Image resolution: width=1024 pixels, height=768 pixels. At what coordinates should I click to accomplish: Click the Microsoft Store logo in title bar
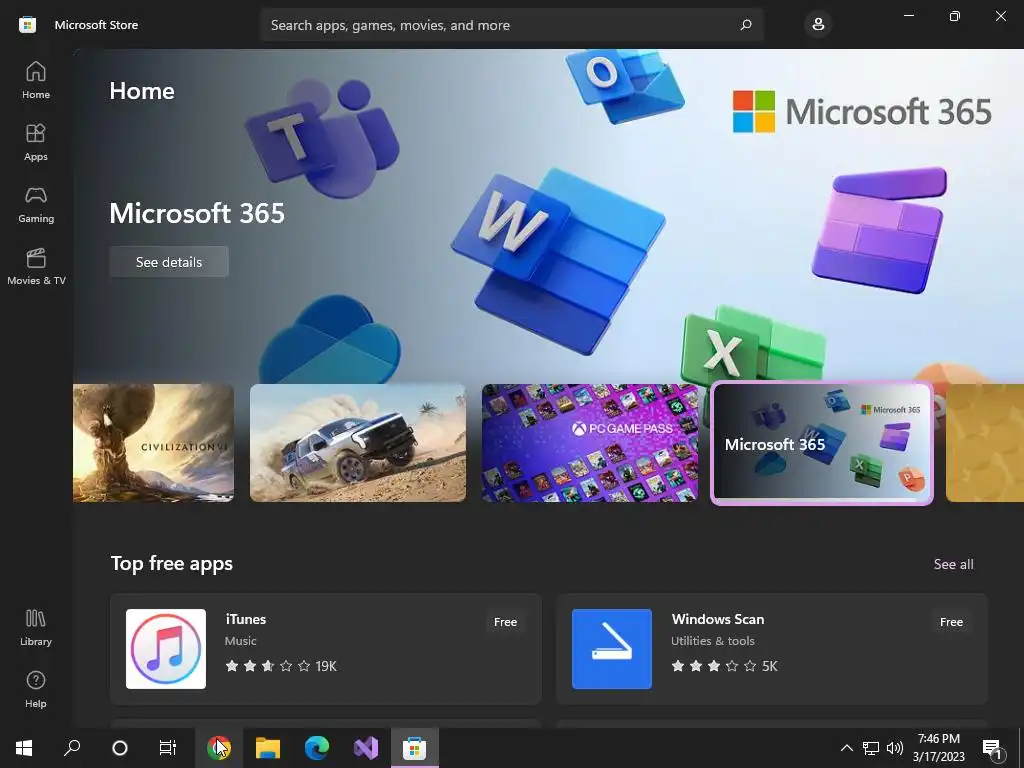click(x=27, y=25)
